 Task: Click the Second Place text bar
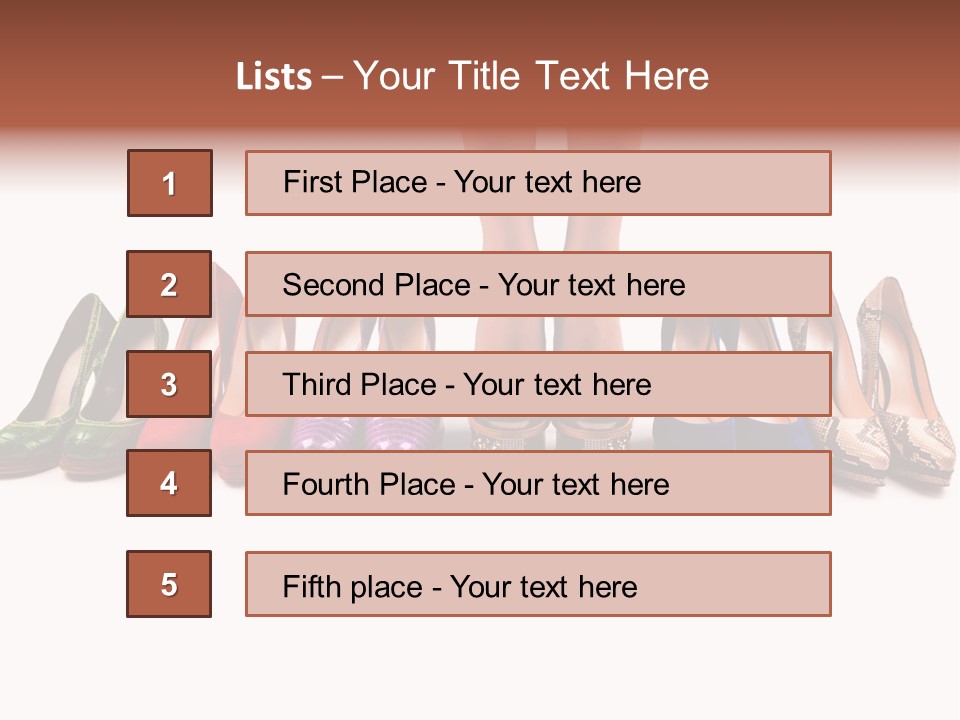tap(538, 284)
